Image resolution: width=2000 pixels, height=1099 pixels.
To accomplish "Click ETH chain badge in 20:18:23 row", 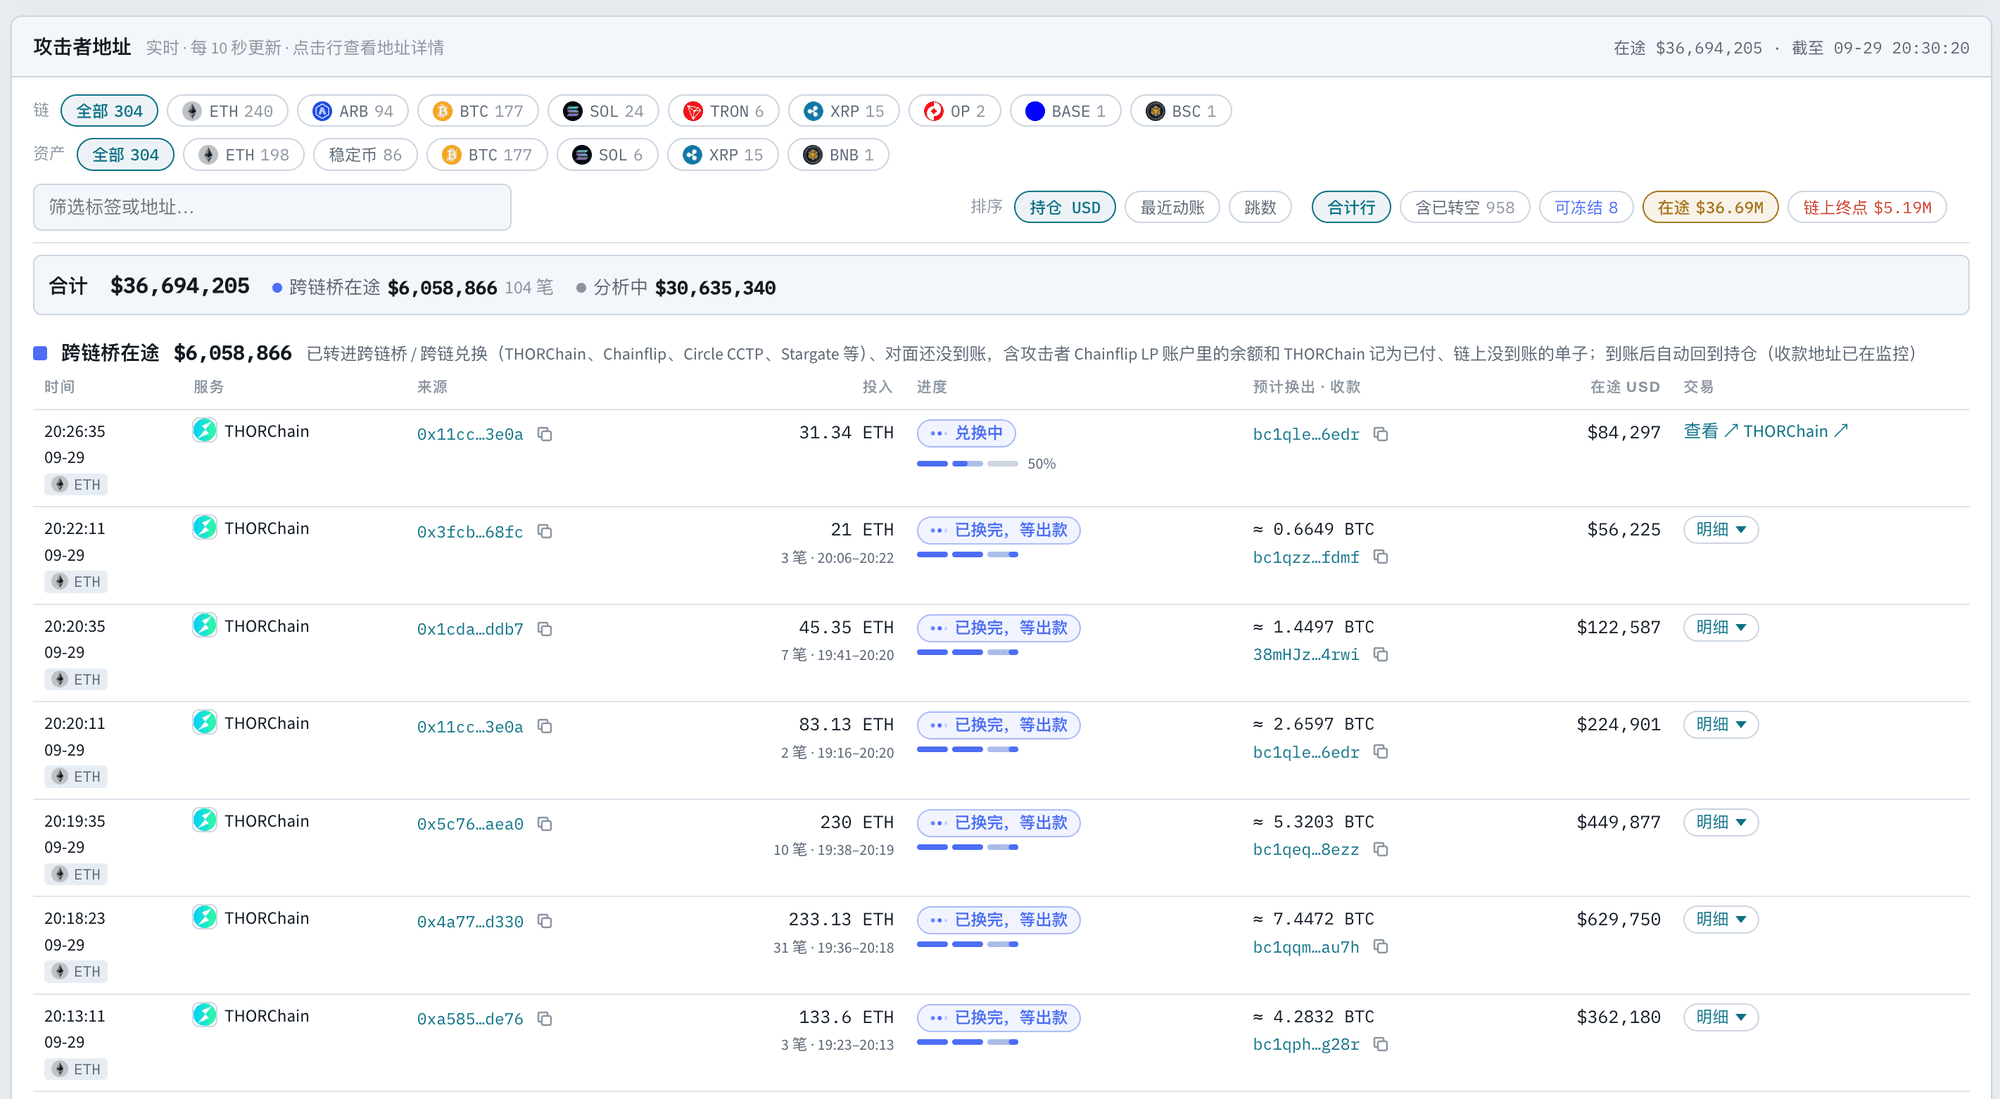I will (76, 972).
